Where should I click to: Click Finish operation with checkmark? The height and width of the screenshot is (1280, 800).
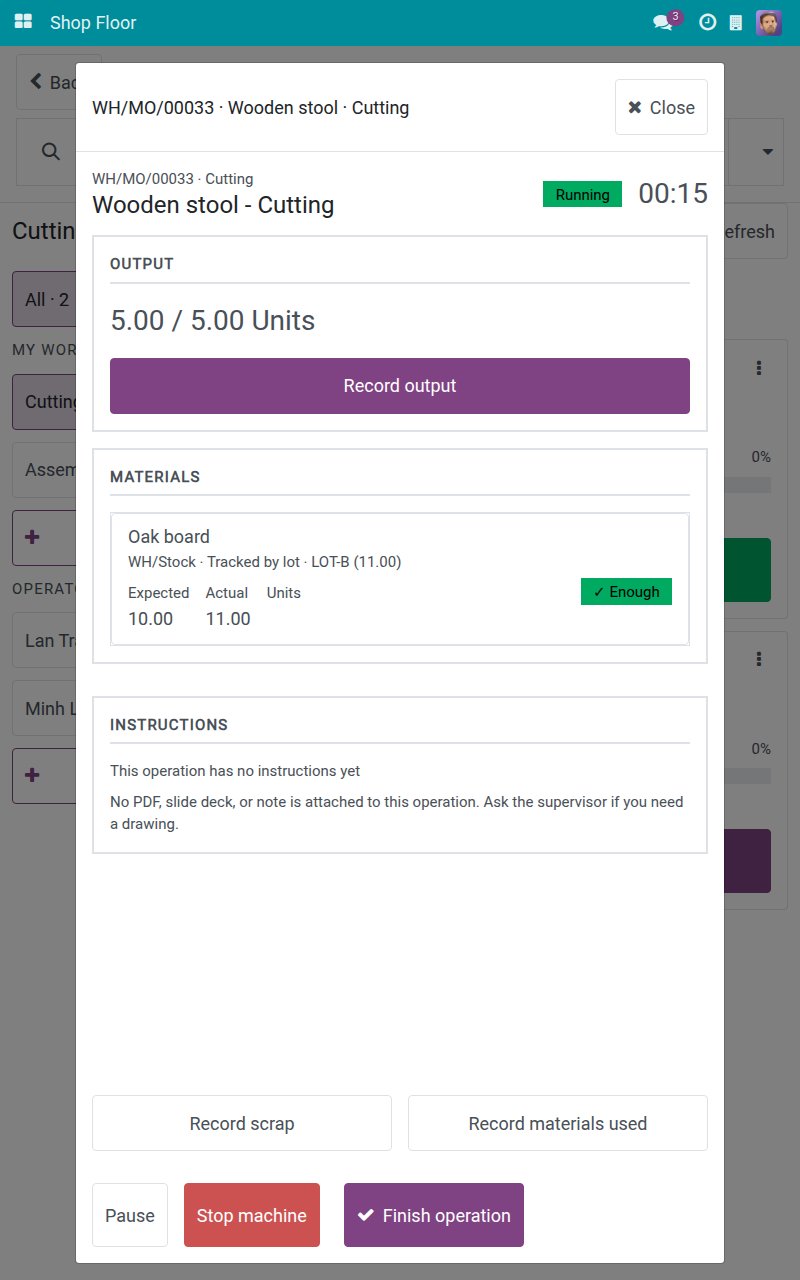(x=434, y=1215)
